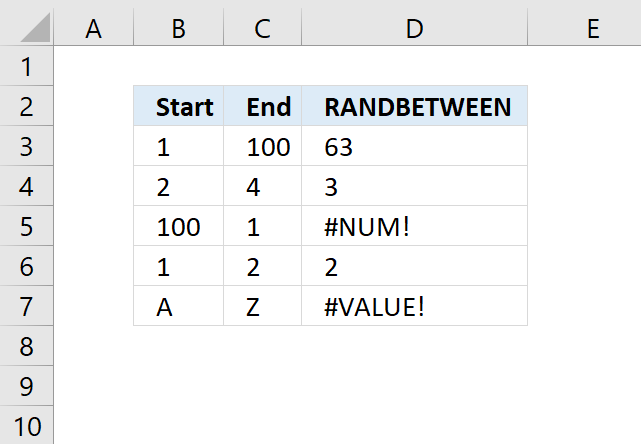Click the select-all corner triangle

pyautogui.click(x=36, y=28)
